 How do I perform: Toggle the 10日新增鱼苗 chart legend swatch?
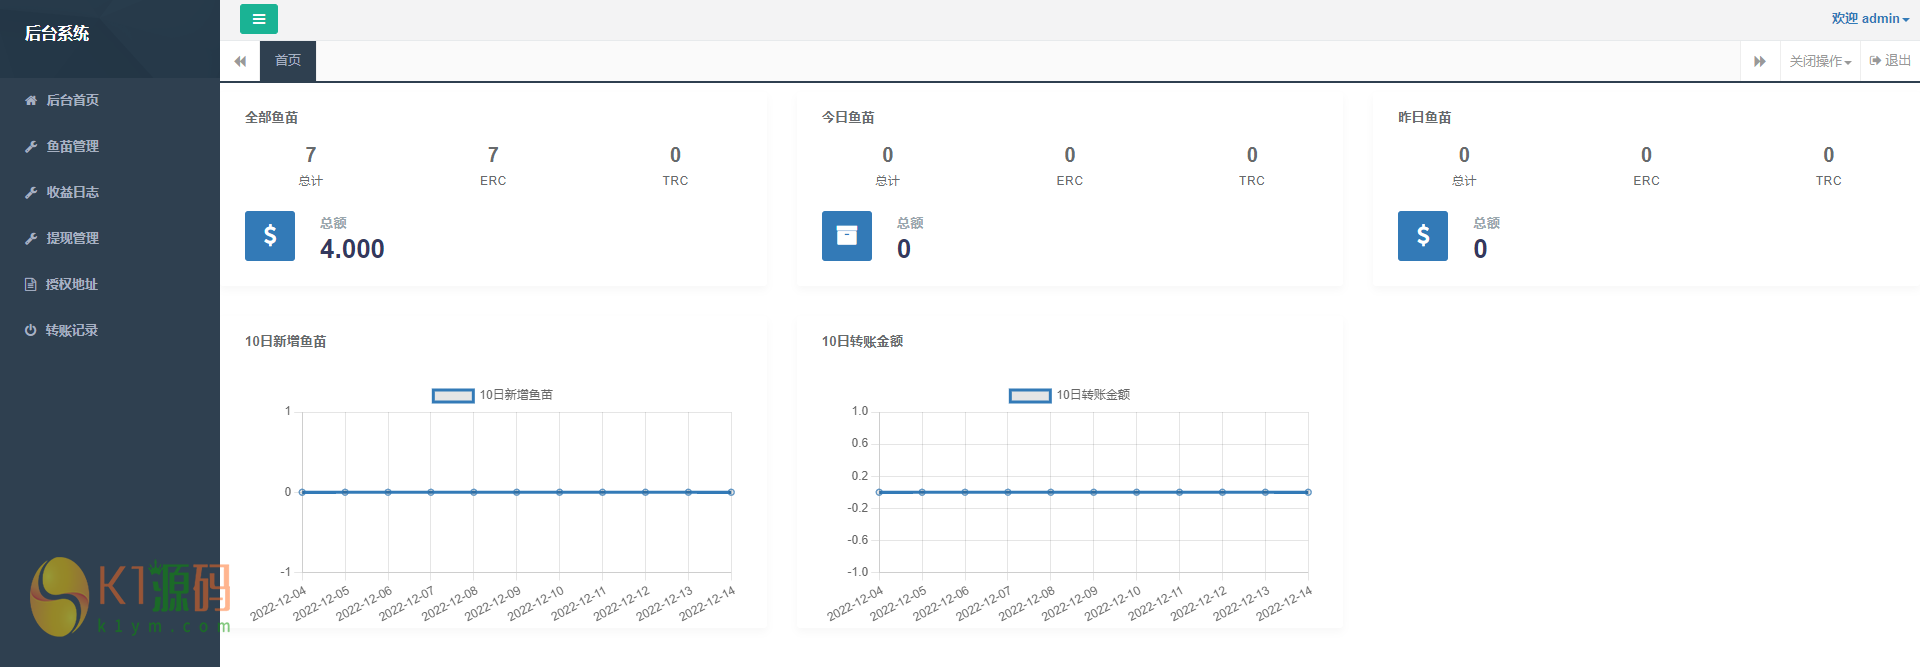coord(453,396)
